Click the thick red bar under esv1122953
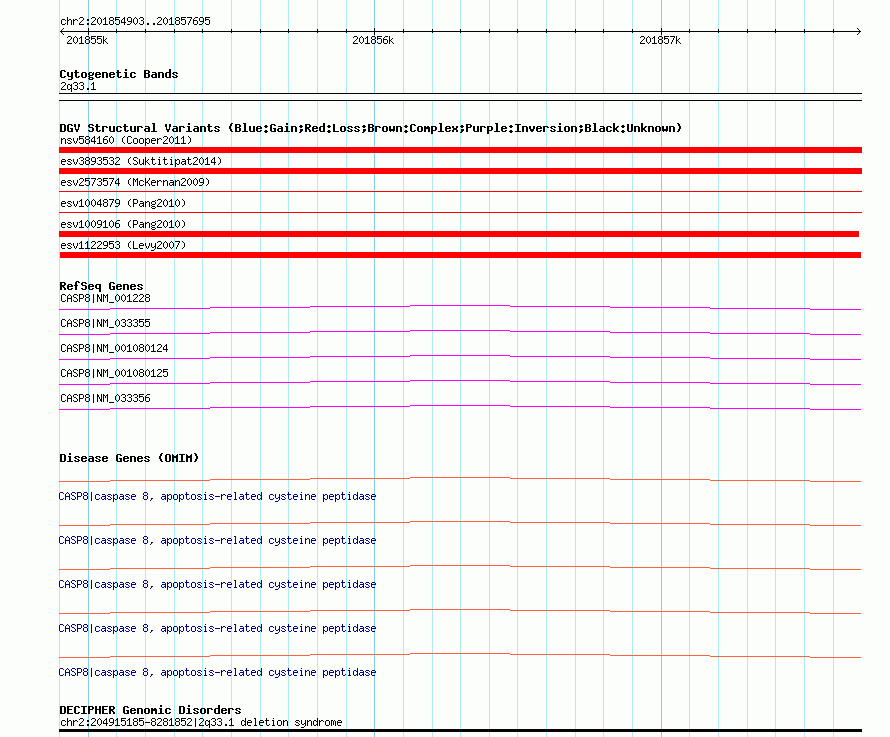This screenshot has width=890, height=737. (x=460, y=255)
